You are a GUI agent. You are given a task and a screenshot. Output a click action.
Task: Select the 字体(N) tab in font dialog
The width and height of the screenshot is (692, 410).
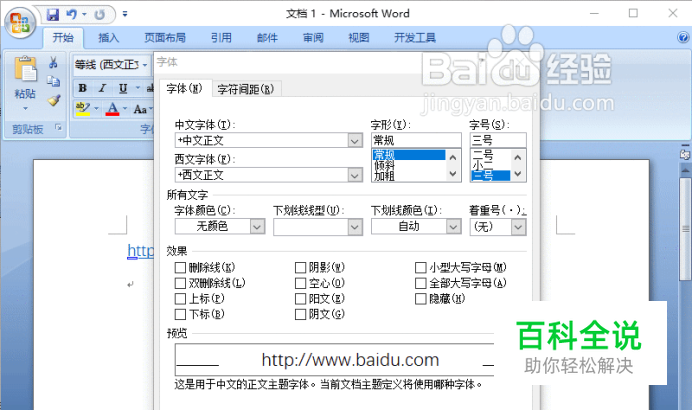coord(184,89)
